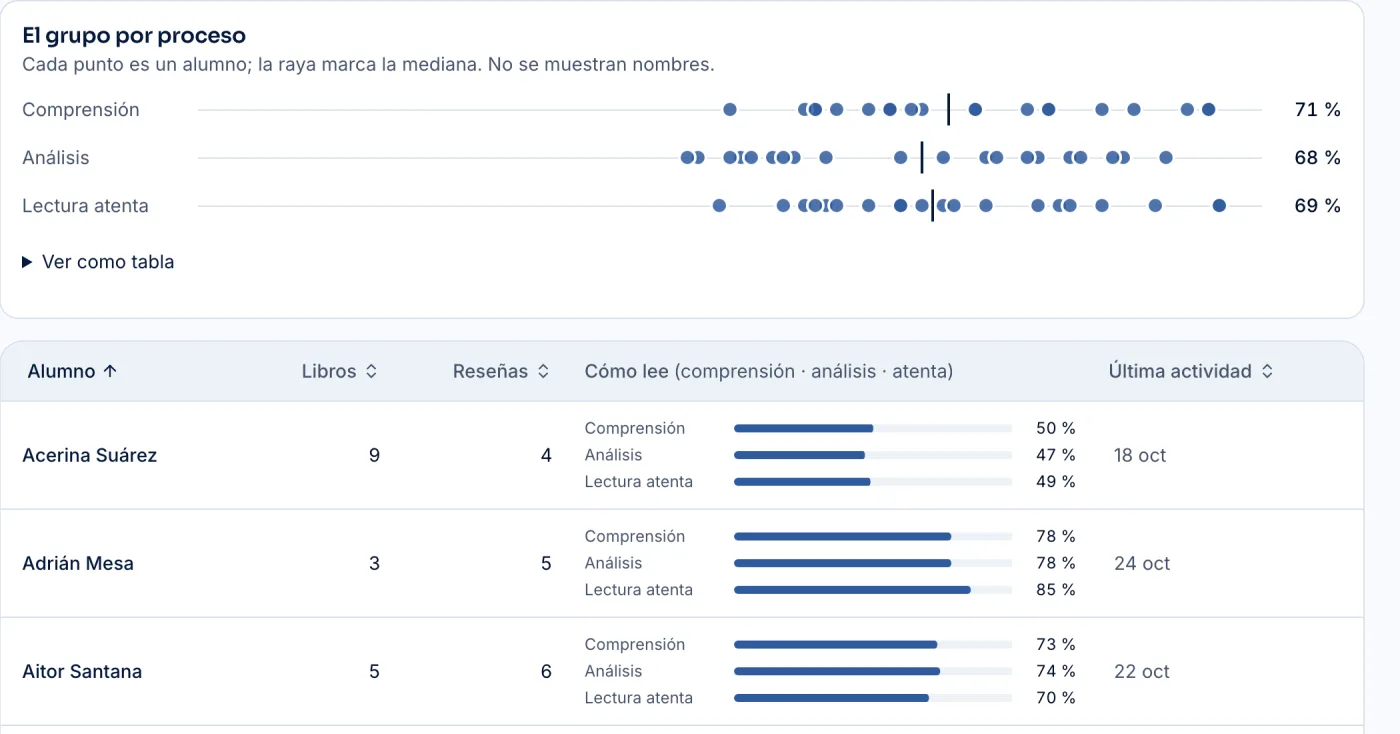This screenshot has width=1400, height=734.
Task: Click the Libros value 5 for Aitor Santana
Action: point(374,671)
